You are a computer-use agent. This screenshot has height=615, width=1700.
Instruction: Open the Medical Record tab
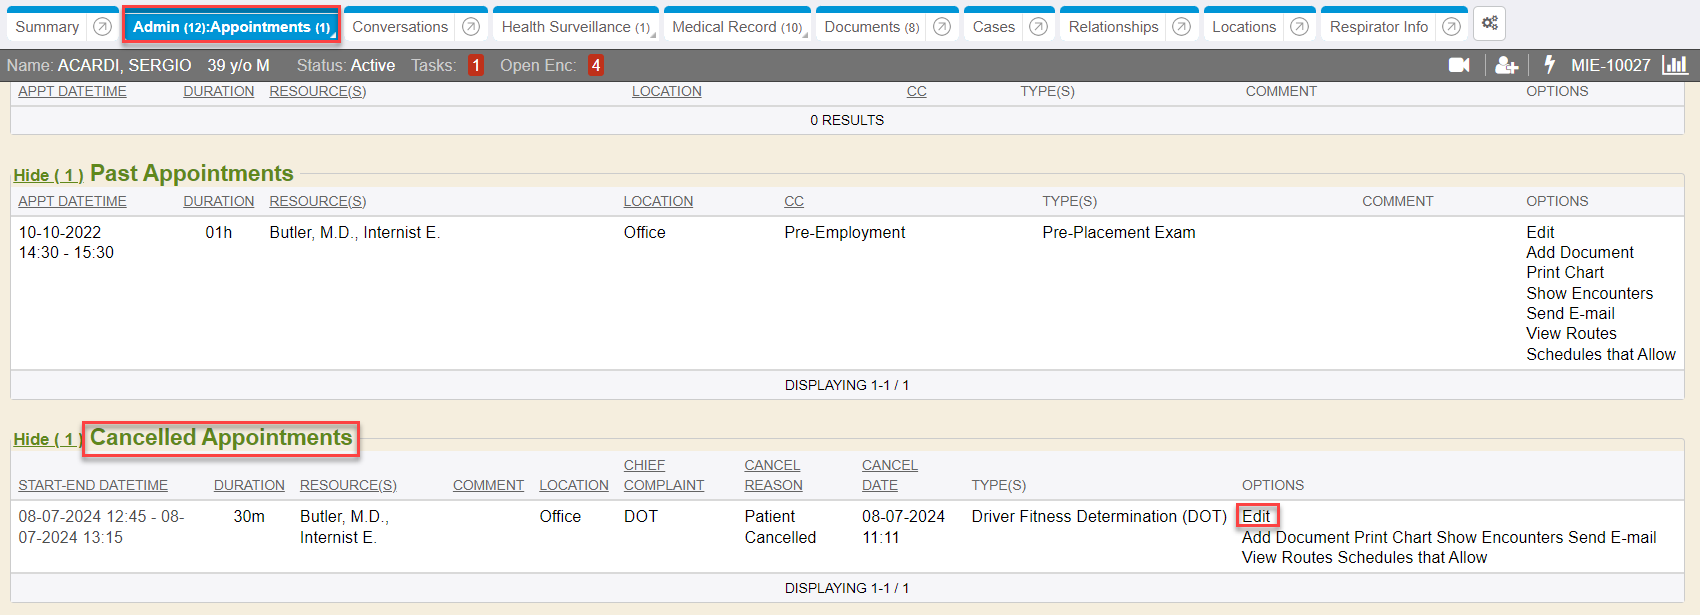click(736, 27)
